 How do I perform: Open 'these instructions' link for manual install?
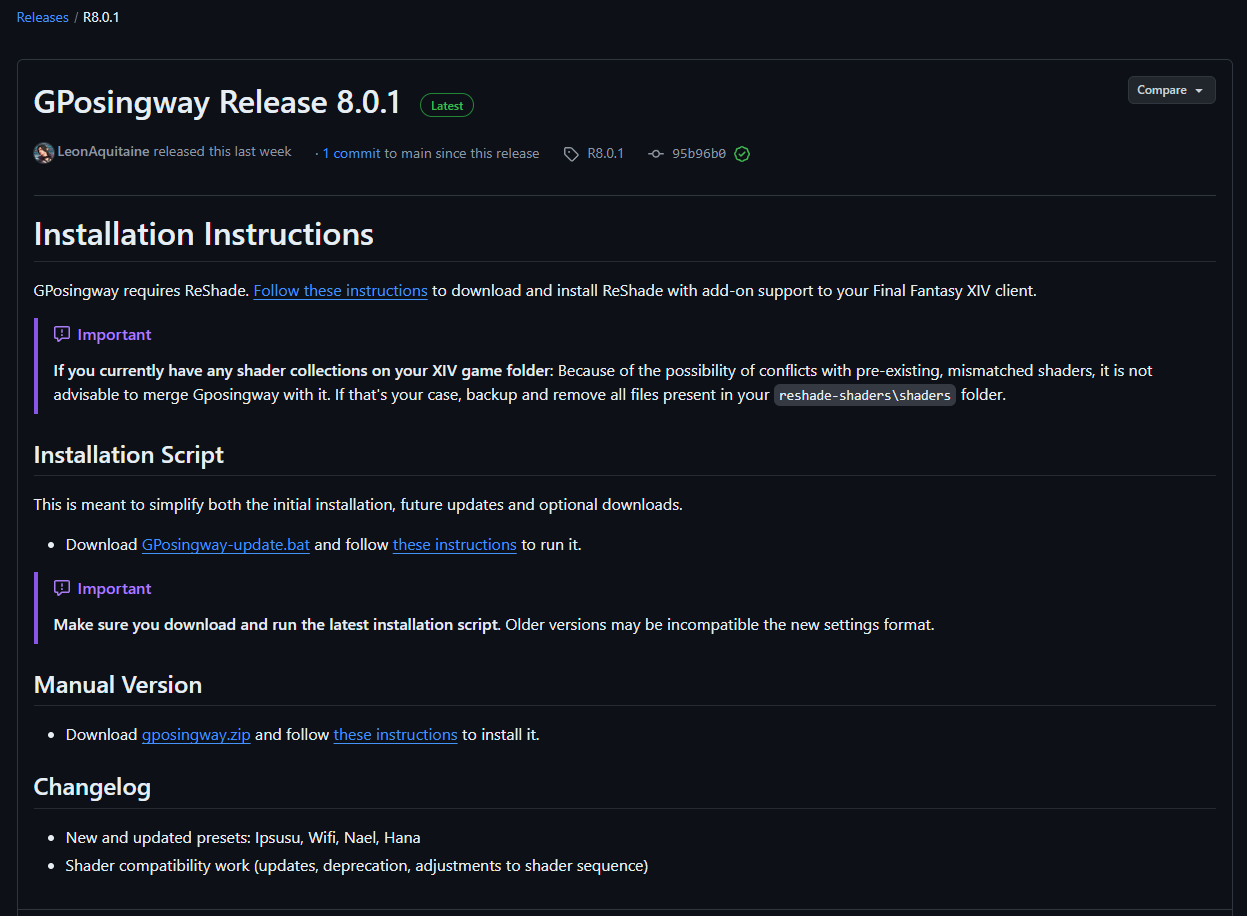click(x=395, y=735)
